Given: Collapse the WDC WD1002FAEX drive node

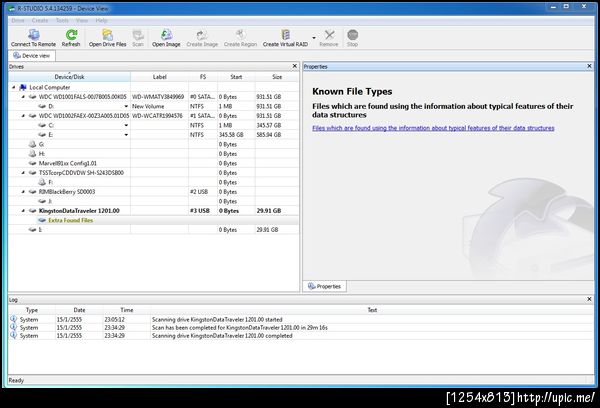Looking at the screenshot, I should point(23,116).
